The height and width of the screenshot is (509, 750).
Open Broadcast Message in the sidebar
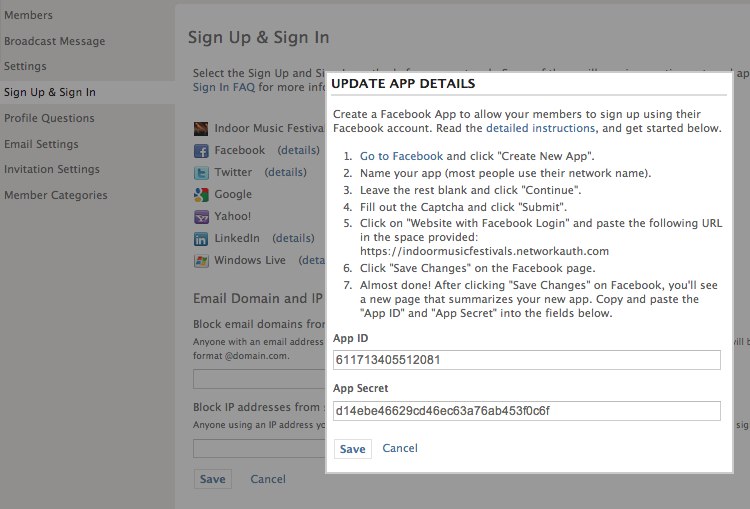[55, 41]
